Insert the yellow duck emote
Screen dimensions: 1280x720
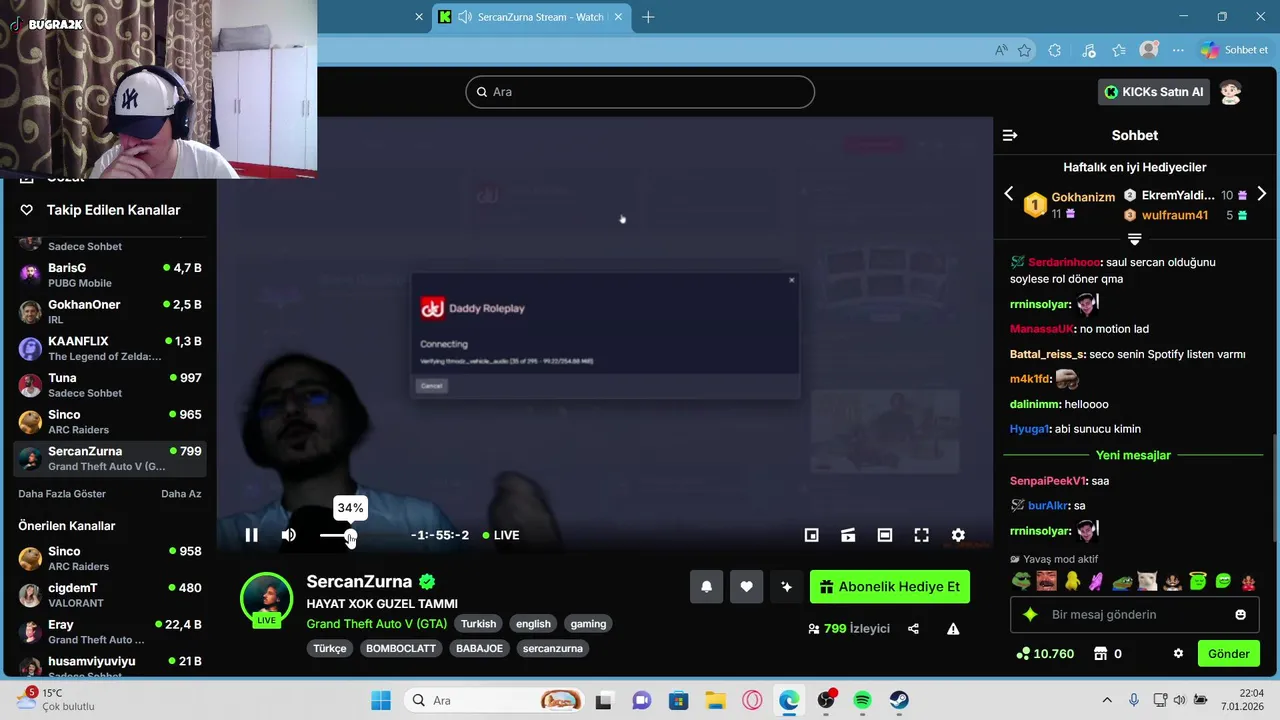1072,581
